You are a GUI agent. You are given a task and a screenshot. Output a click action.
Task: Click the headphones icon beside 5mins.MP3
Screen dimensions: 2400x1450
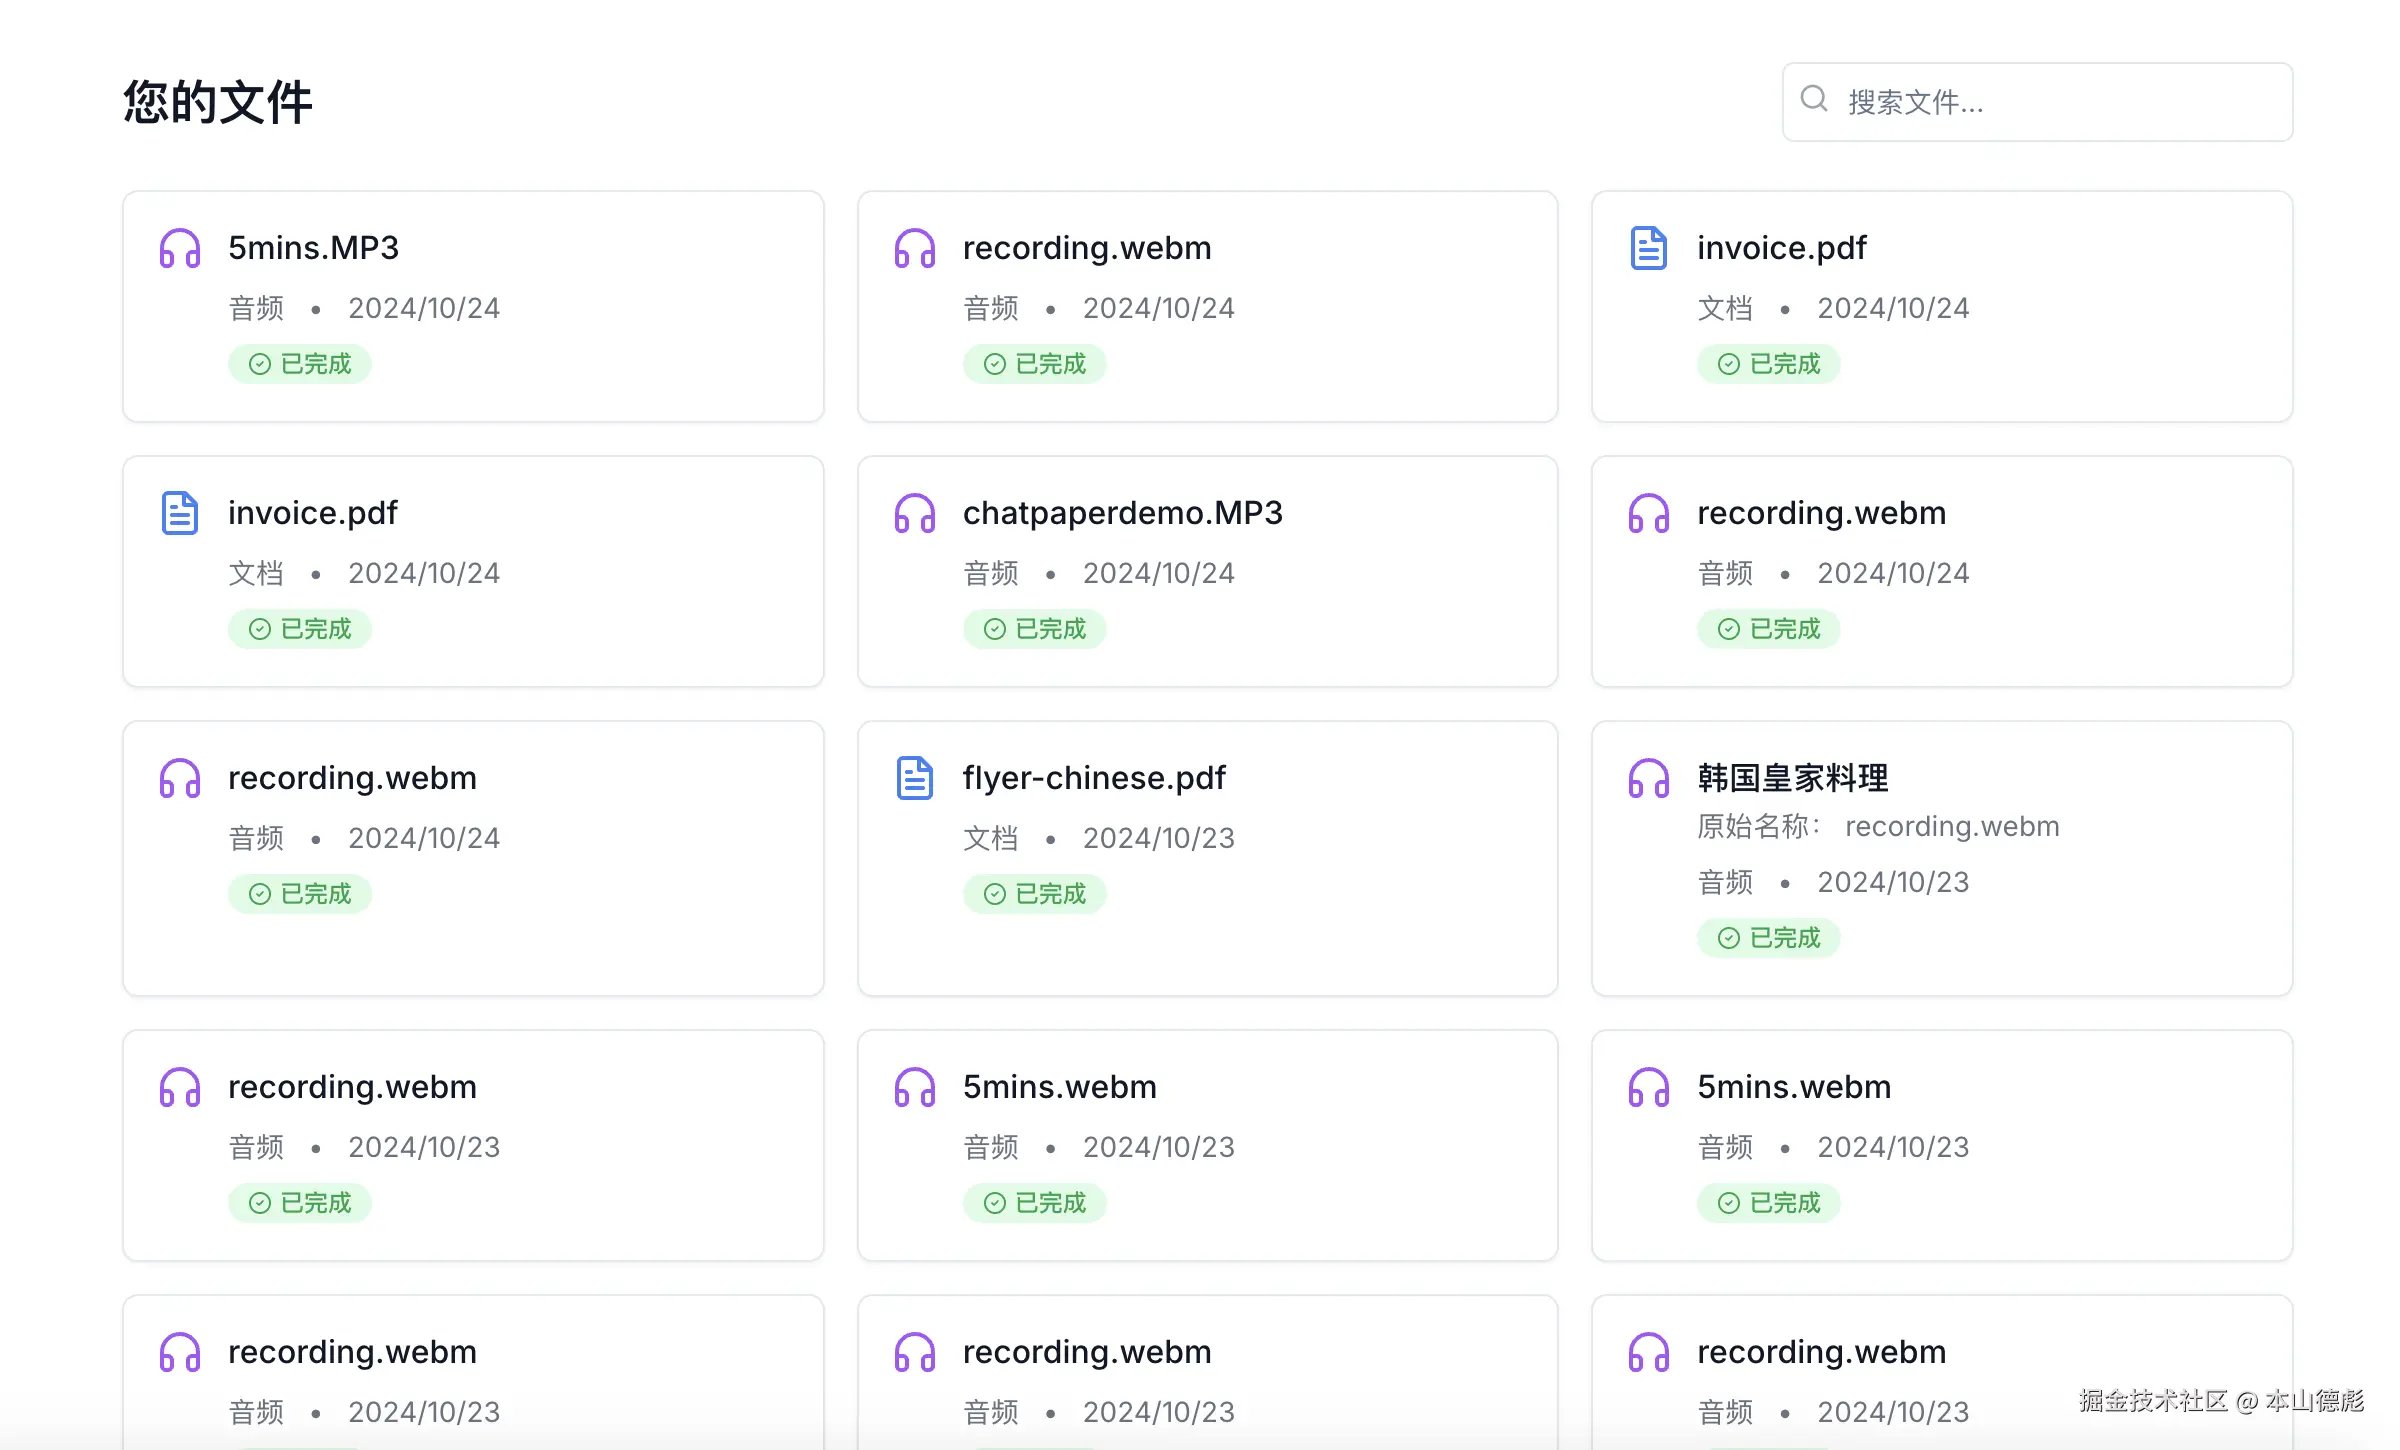(x=180, y=248)
